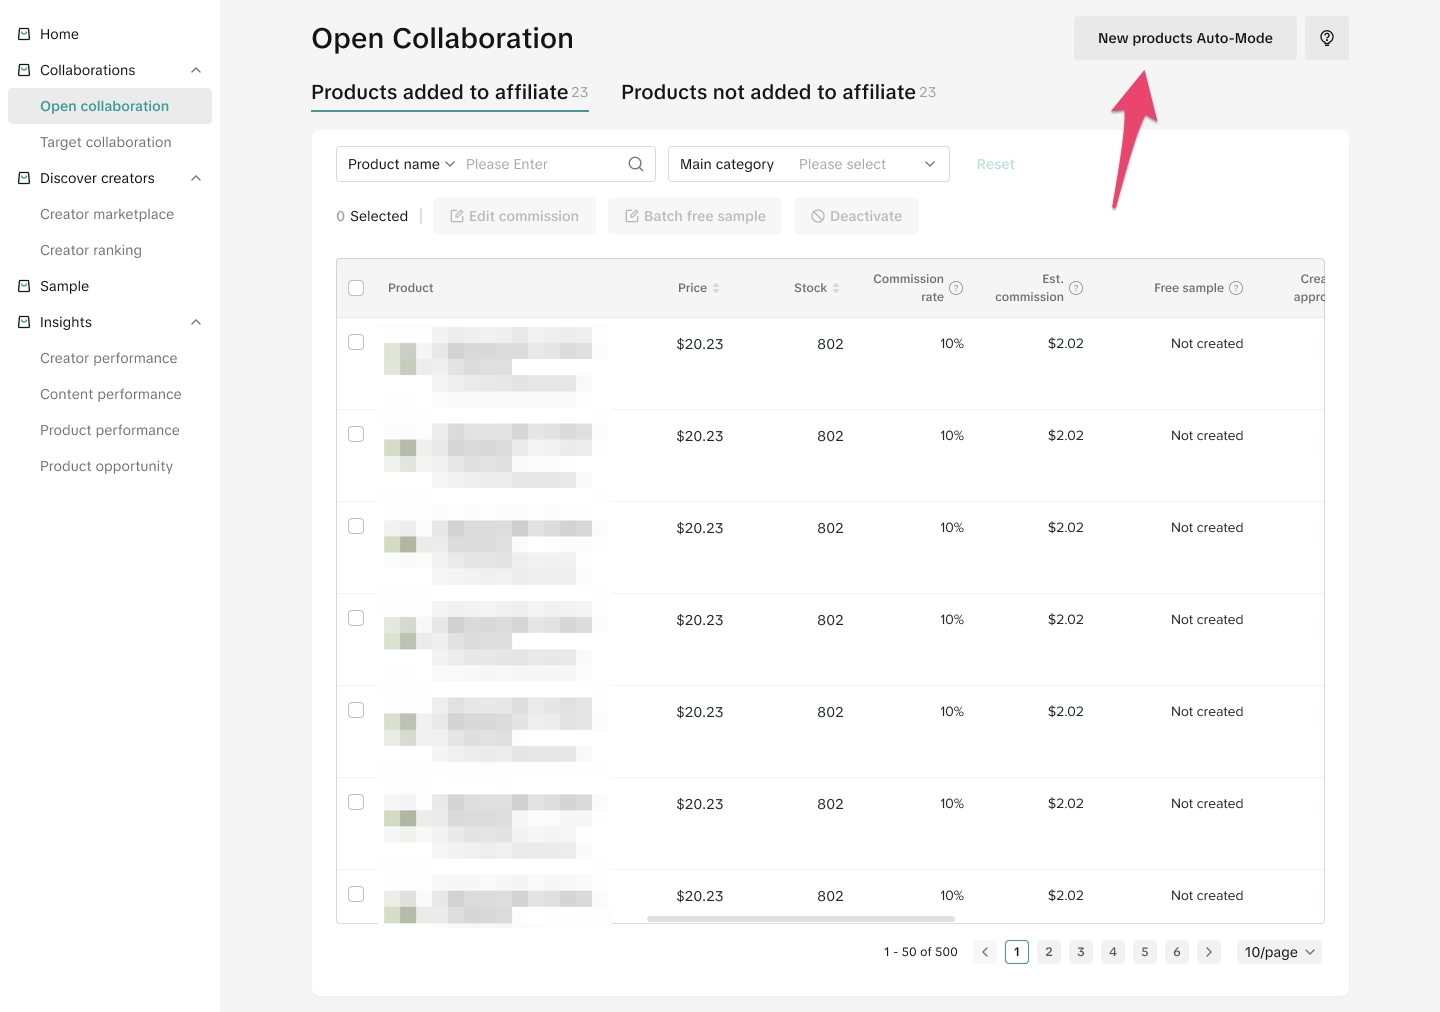The image size is (1440, 1012).
Task: Check the first product row checkbox
Action: [356, 342]
